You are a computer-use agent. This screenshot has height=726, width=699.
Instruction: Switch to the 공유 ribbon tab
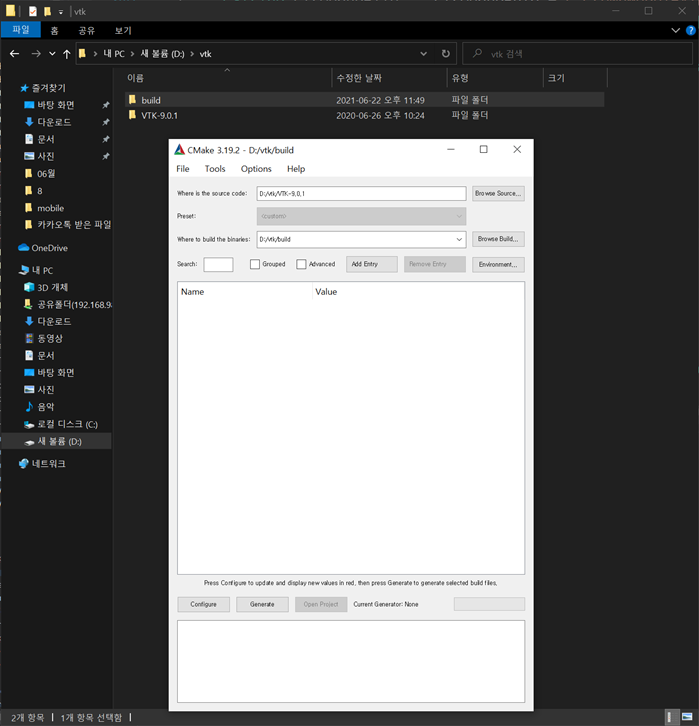coord(87,31)
